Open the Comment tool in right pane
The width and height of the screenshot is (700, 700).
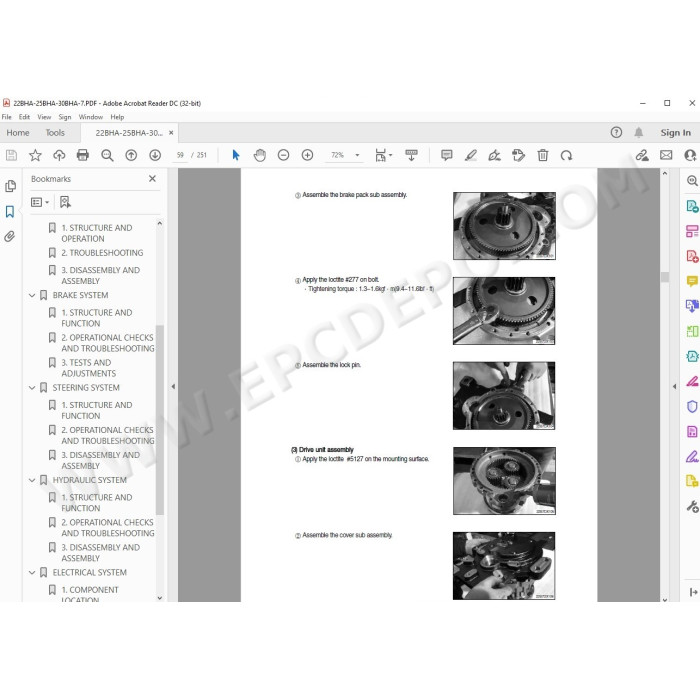point(692,281)
